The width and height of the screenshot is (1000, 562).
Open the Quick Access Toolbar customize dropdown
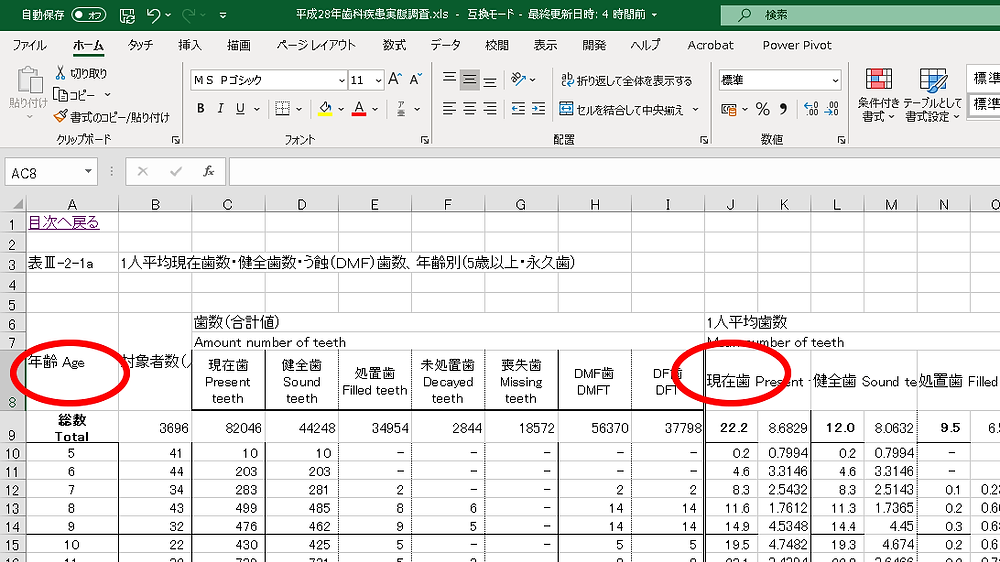pyautogui.click(x=223, y=15)
